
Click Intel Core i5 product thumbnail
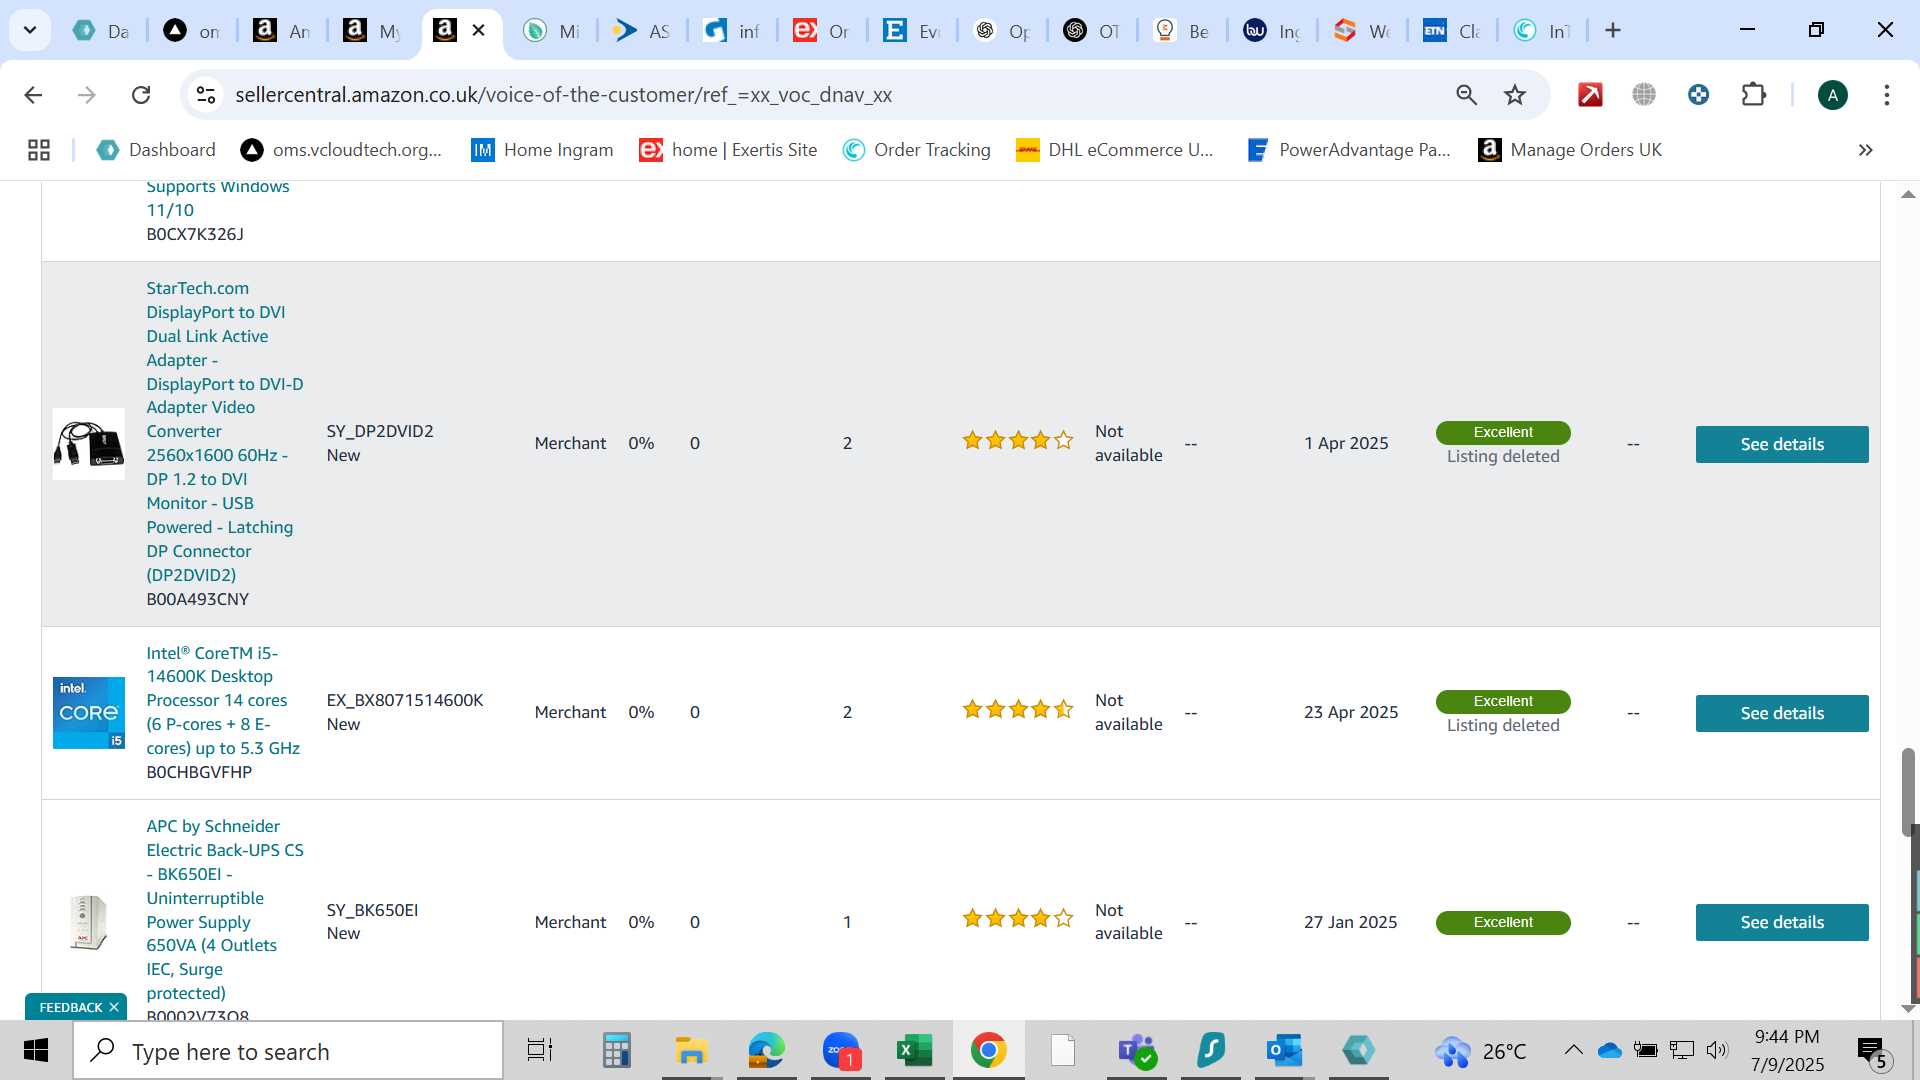click(89, 712)
